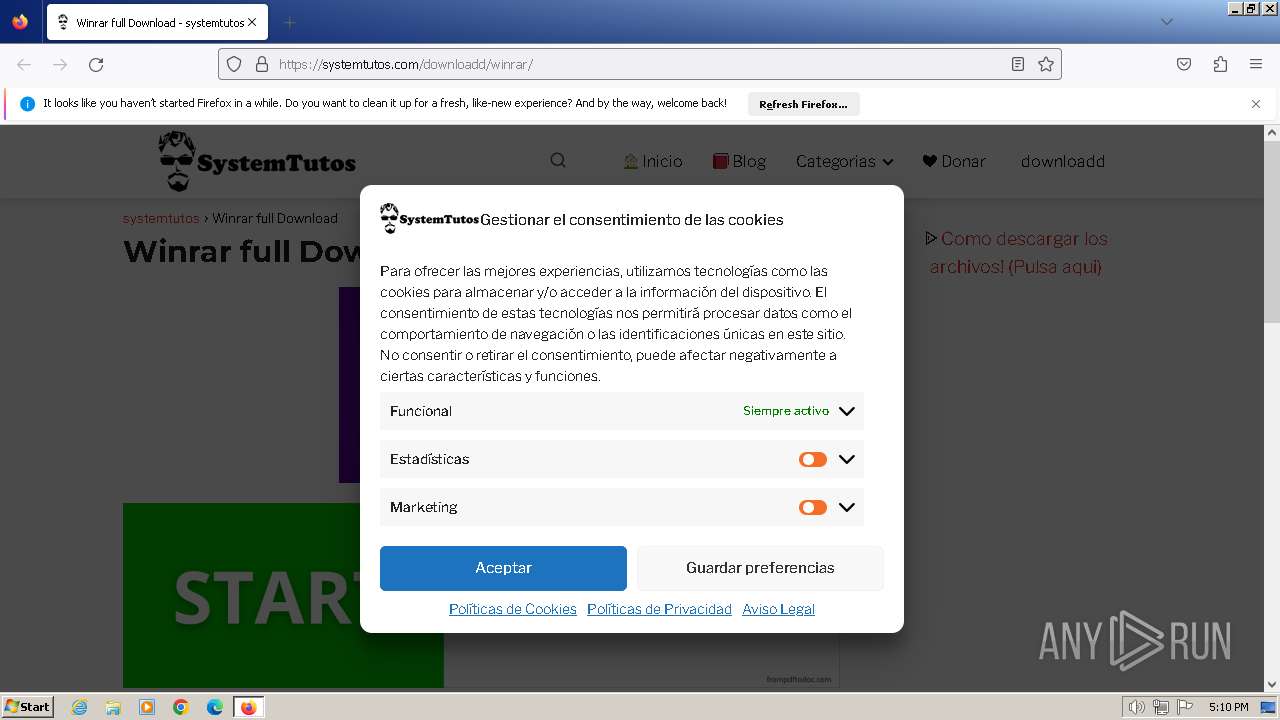Click the SystemTutos logo in cookie dialog
The image size is (1280, 720).
point(430,219)
